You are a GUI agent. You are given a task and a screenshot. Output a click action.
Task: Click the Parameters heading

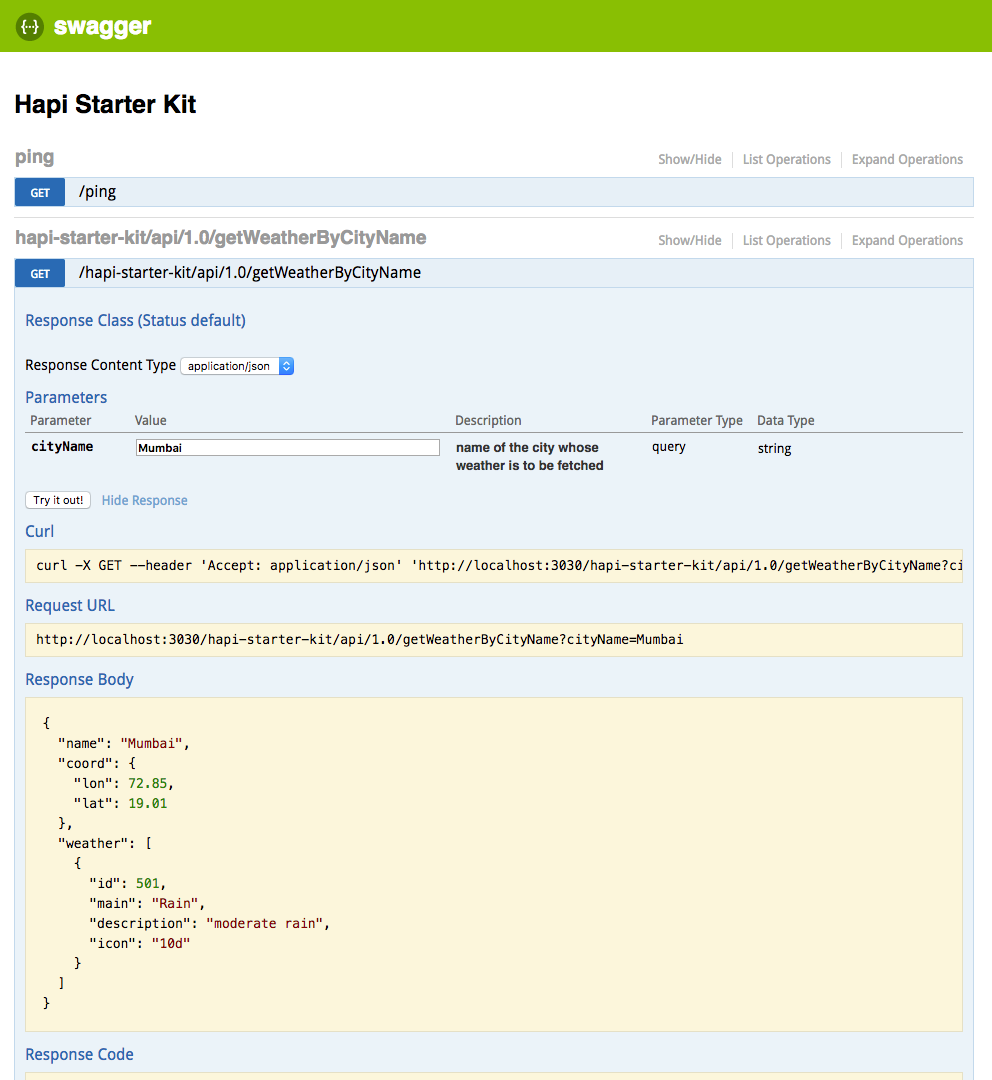pos(66,397)
